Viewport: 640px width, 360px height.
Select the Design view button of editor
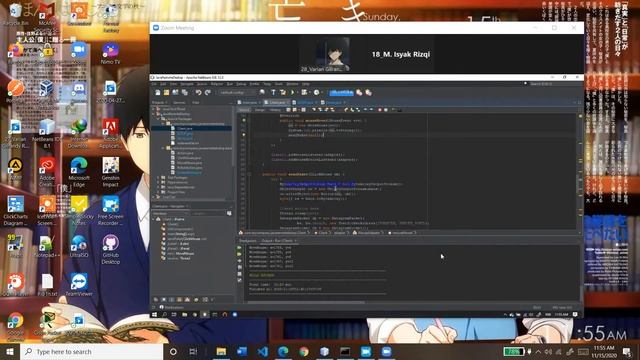tap(260, 110)
